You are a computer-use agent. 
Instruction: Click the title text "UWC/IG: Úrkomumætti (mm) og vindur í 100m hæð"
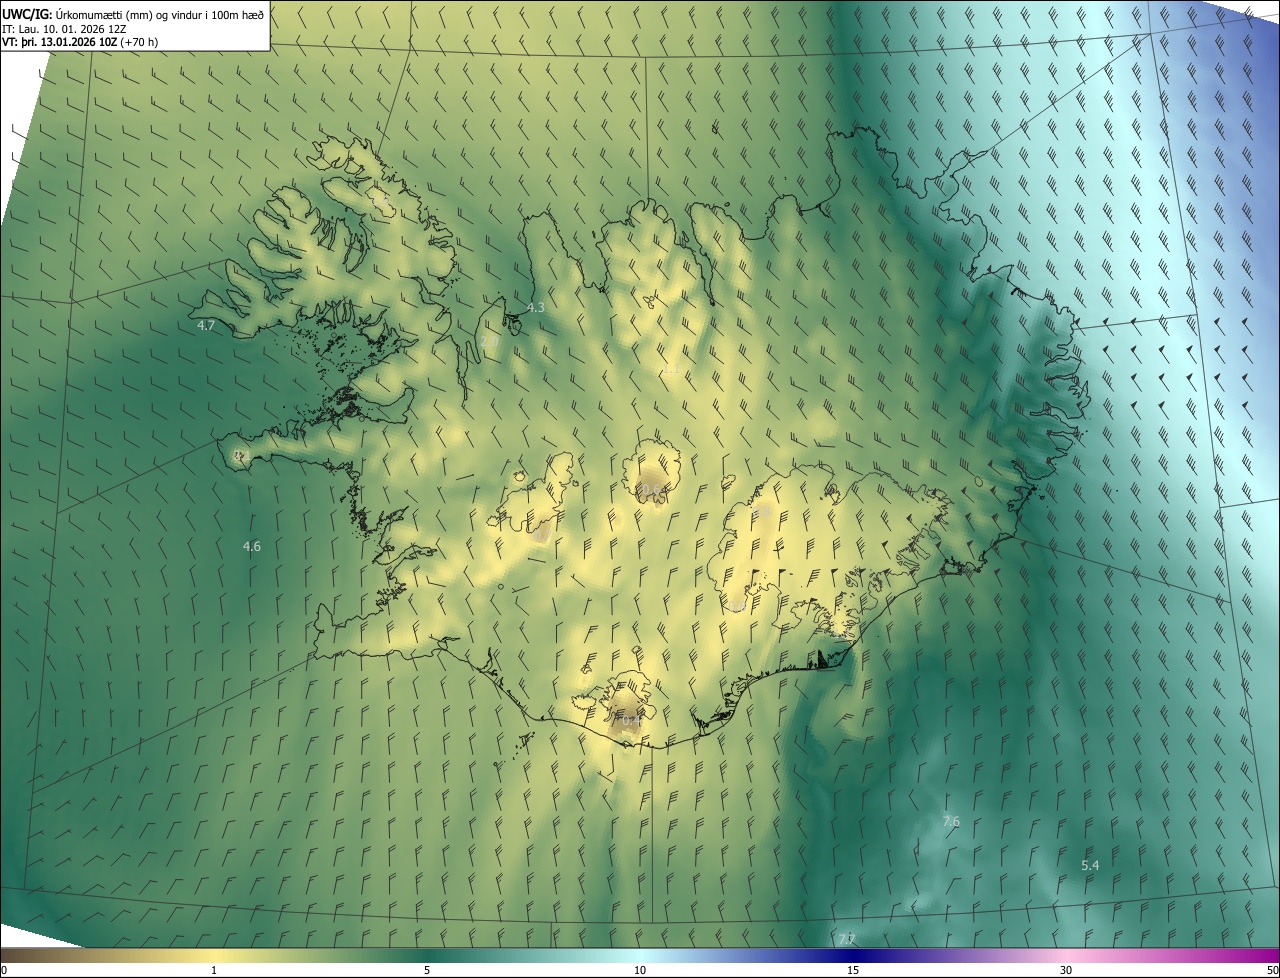coord(133,14)
